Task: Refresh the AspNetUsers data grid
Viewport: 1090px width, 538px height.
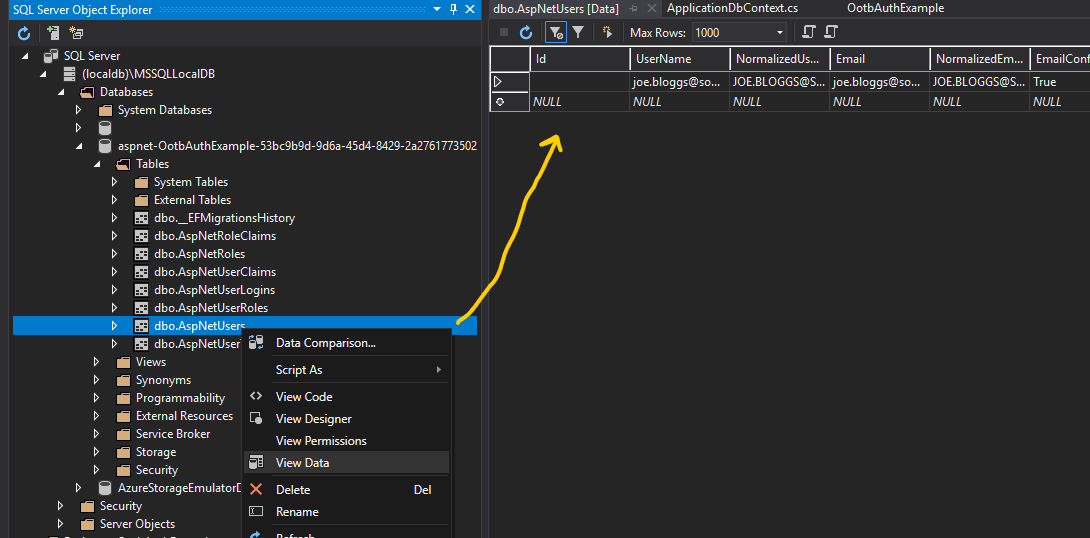Action: [526, 32]
